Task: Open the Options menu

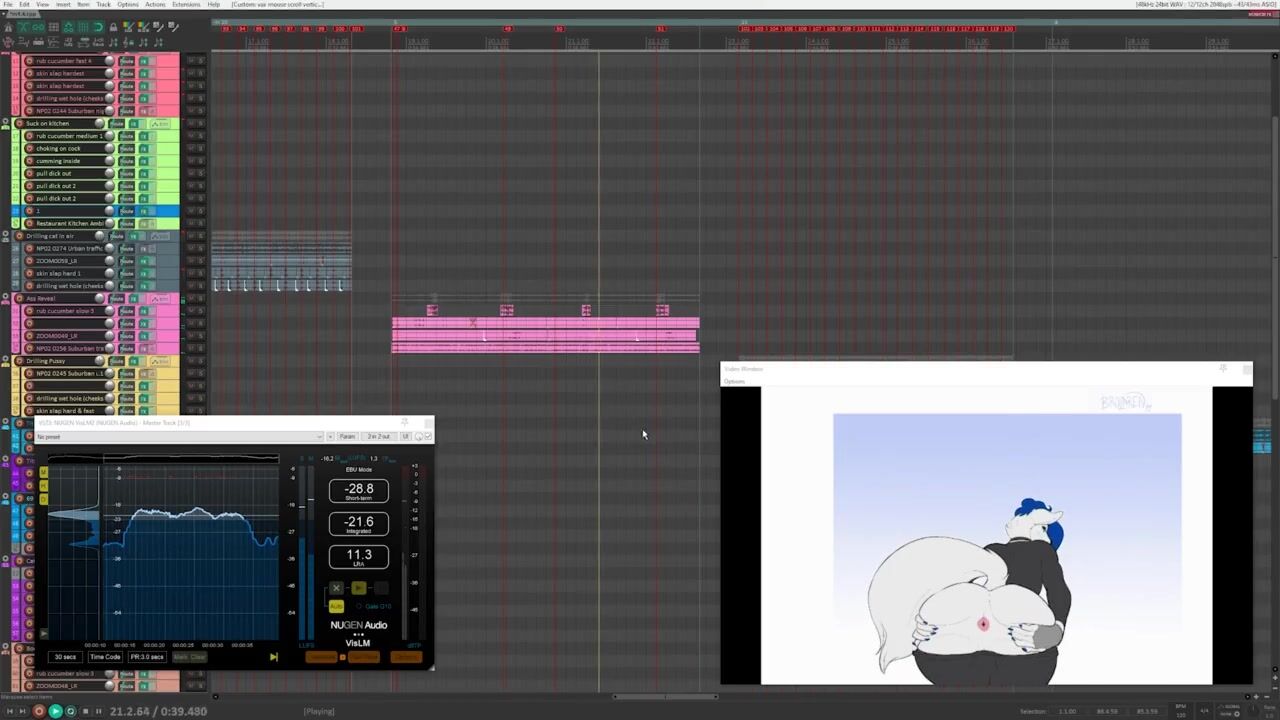Action: coord(128,4)
